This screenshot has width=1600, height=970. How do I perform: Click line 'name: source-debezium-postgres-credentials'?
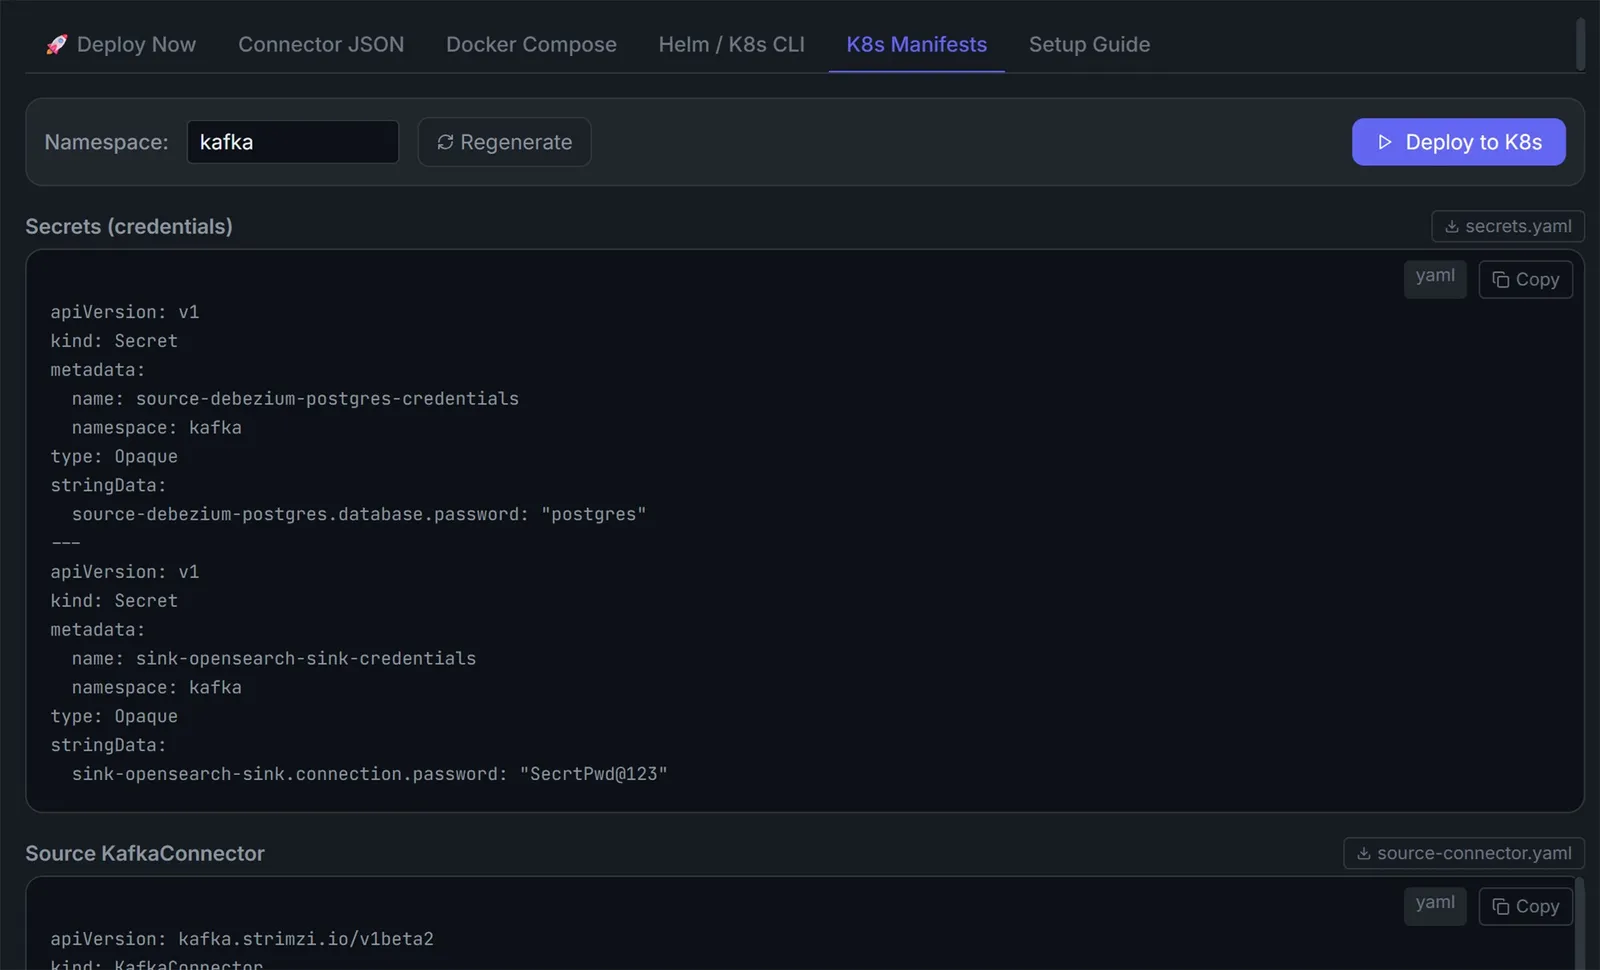(x=295, y=398)
